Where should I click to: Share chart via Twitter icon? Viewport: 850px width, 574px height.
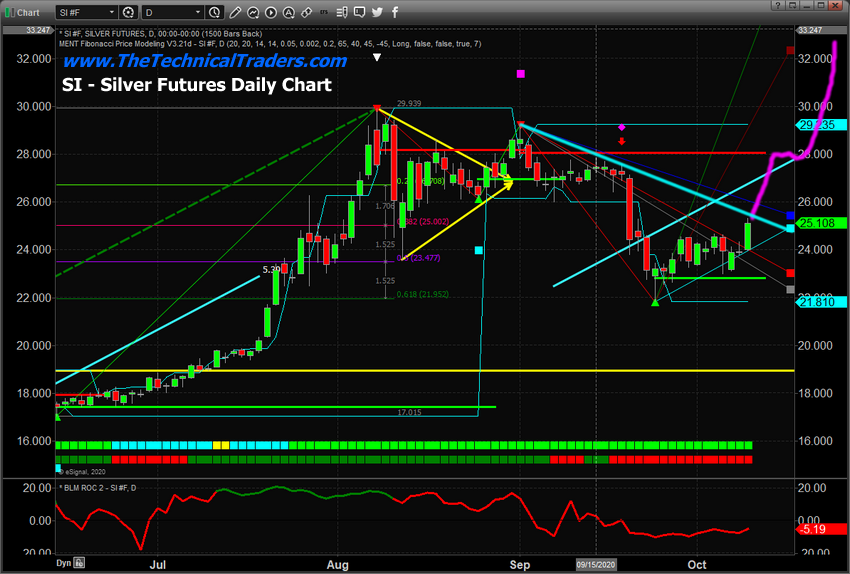coord(377,12)
